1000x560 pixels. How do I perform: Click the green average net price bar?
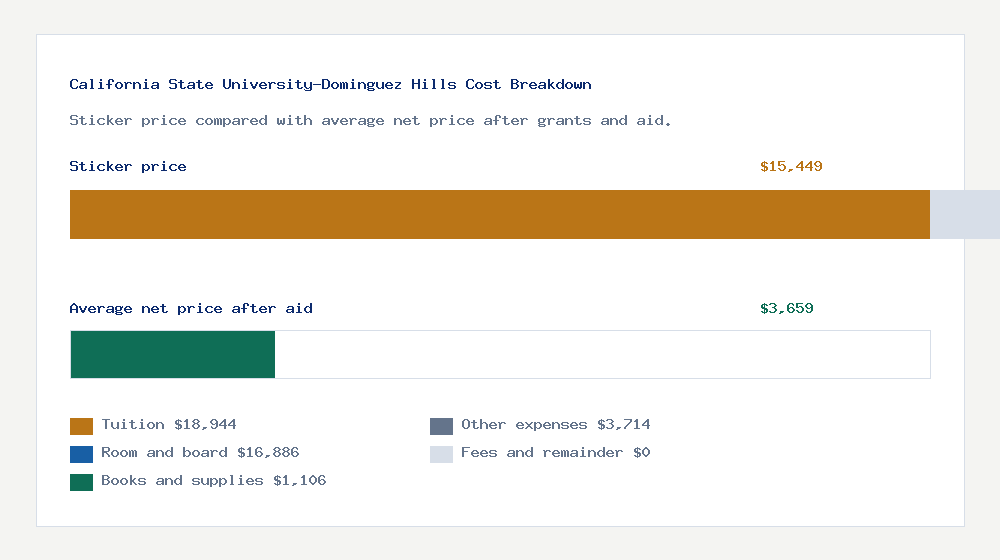173,355
